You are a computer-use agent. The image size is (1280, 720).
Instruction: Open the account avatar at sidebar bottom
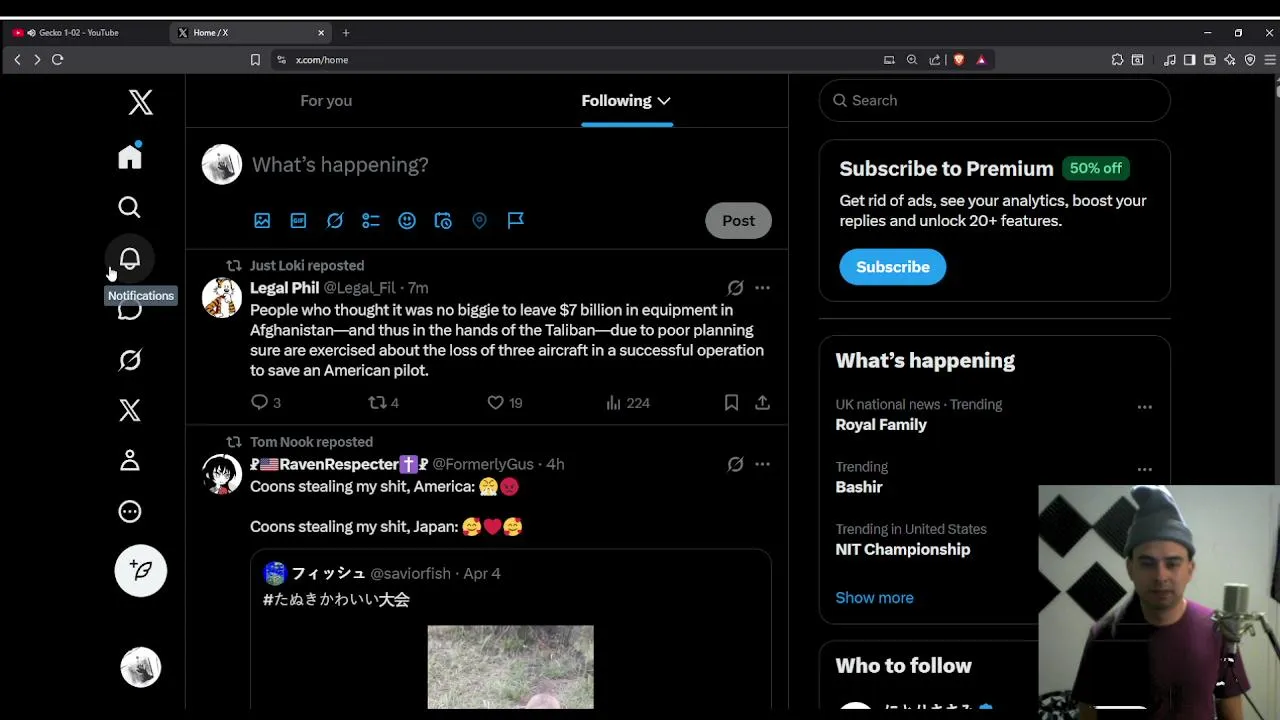[x=141, y=667]
